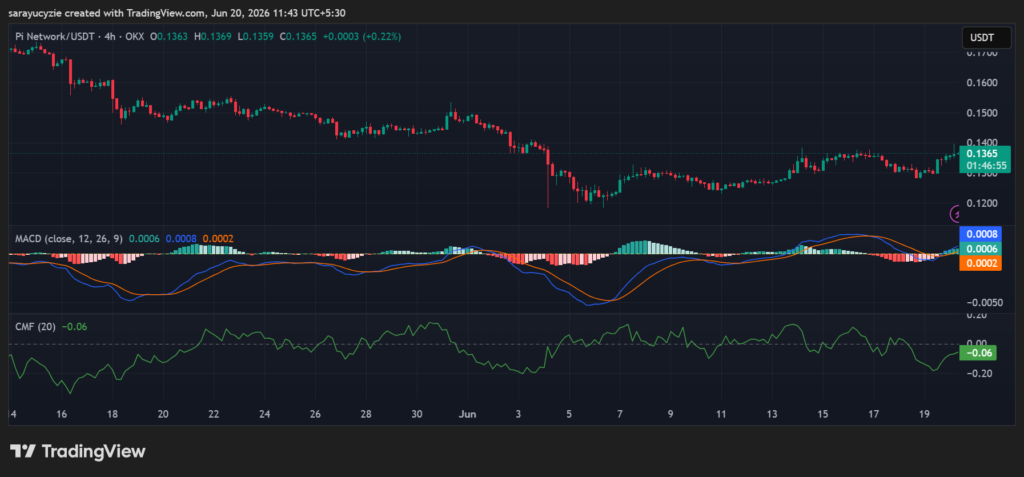Click the 7 date label on time axis

620,414
